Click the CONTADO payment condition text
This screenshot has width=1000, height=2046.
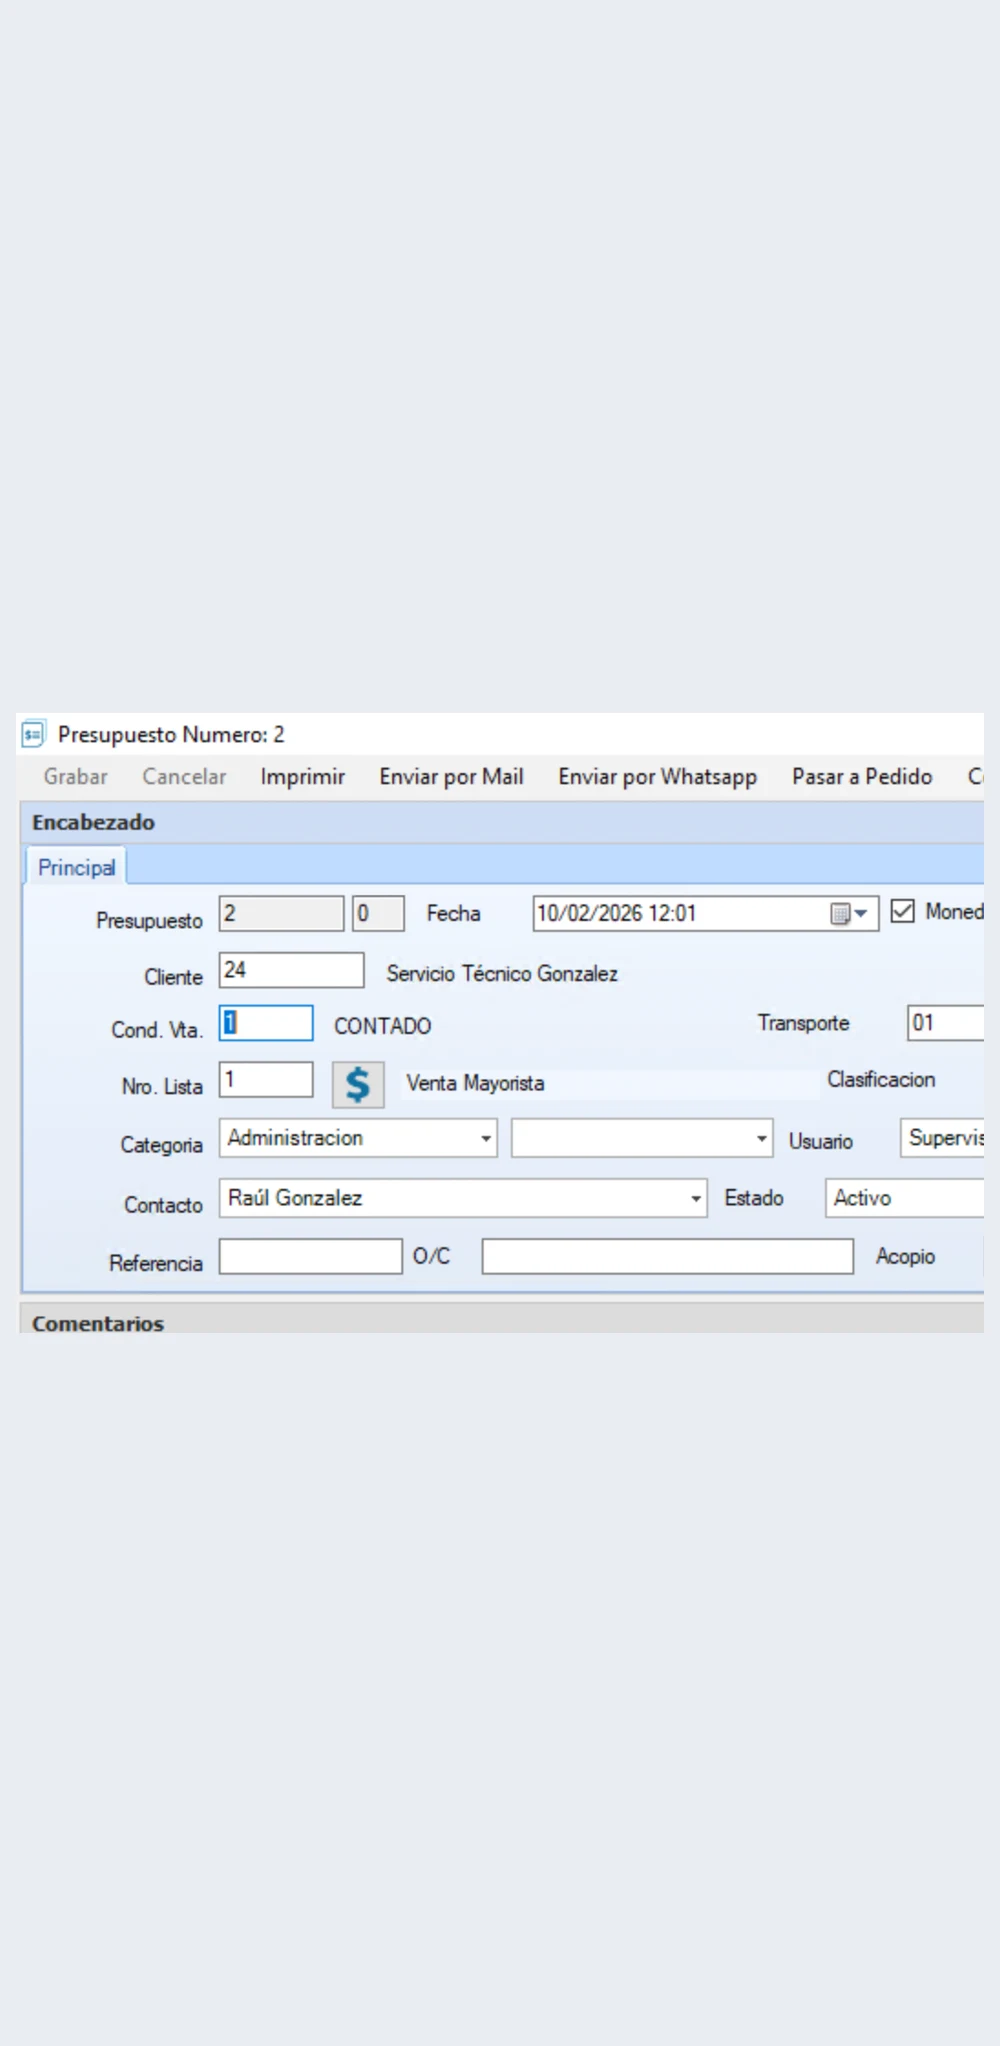point(382,1026)
